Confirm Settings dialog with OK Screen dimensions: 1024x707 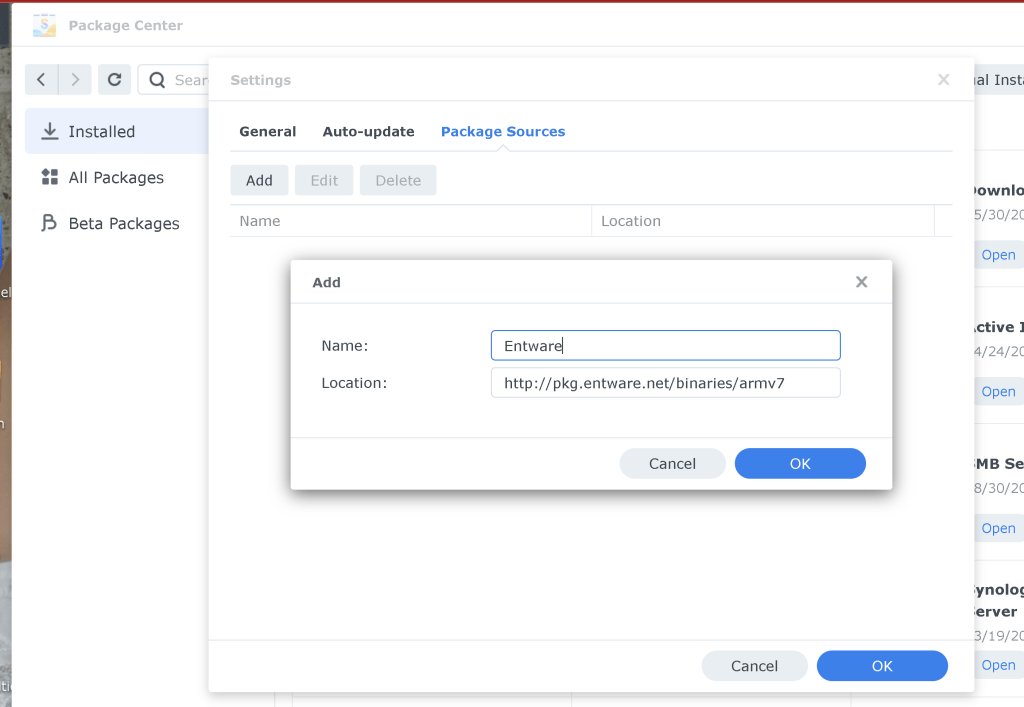point(882,666)
